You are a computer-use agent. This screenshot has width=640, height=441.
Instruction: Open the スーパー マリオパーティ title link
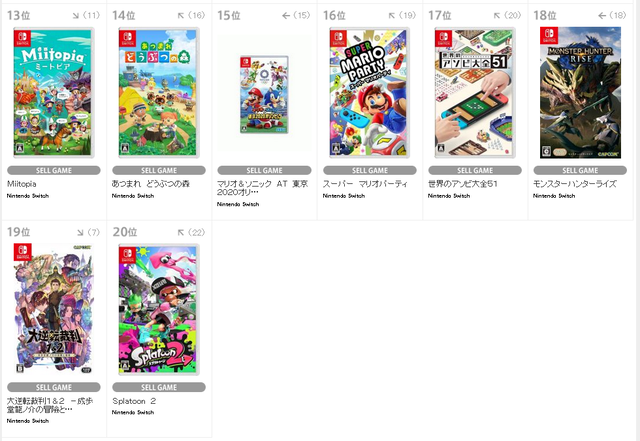click(365, 184)
